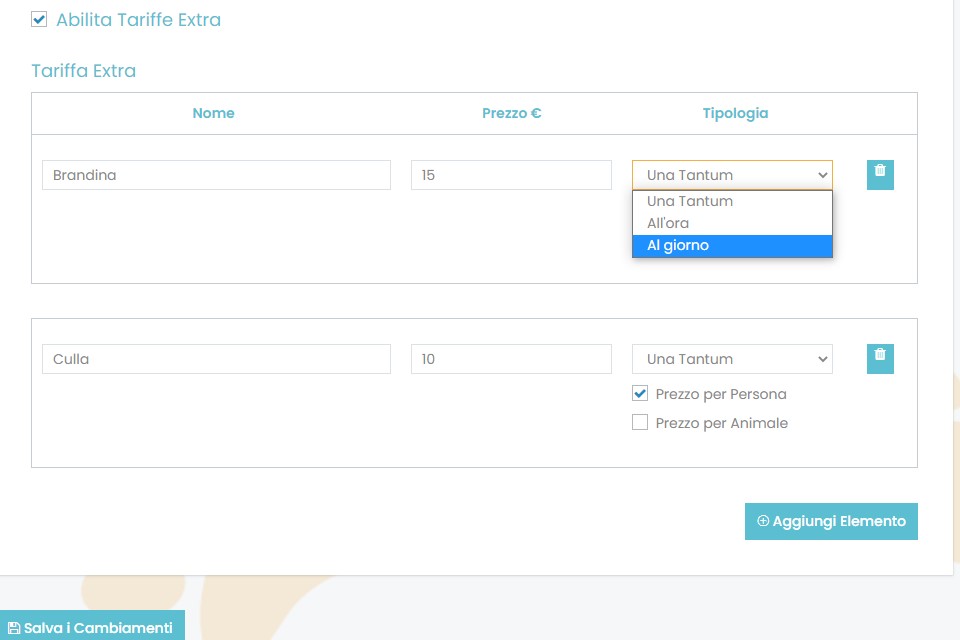Click the price field containing 15
Screen dimensions: 960x640
click(511, 175)
